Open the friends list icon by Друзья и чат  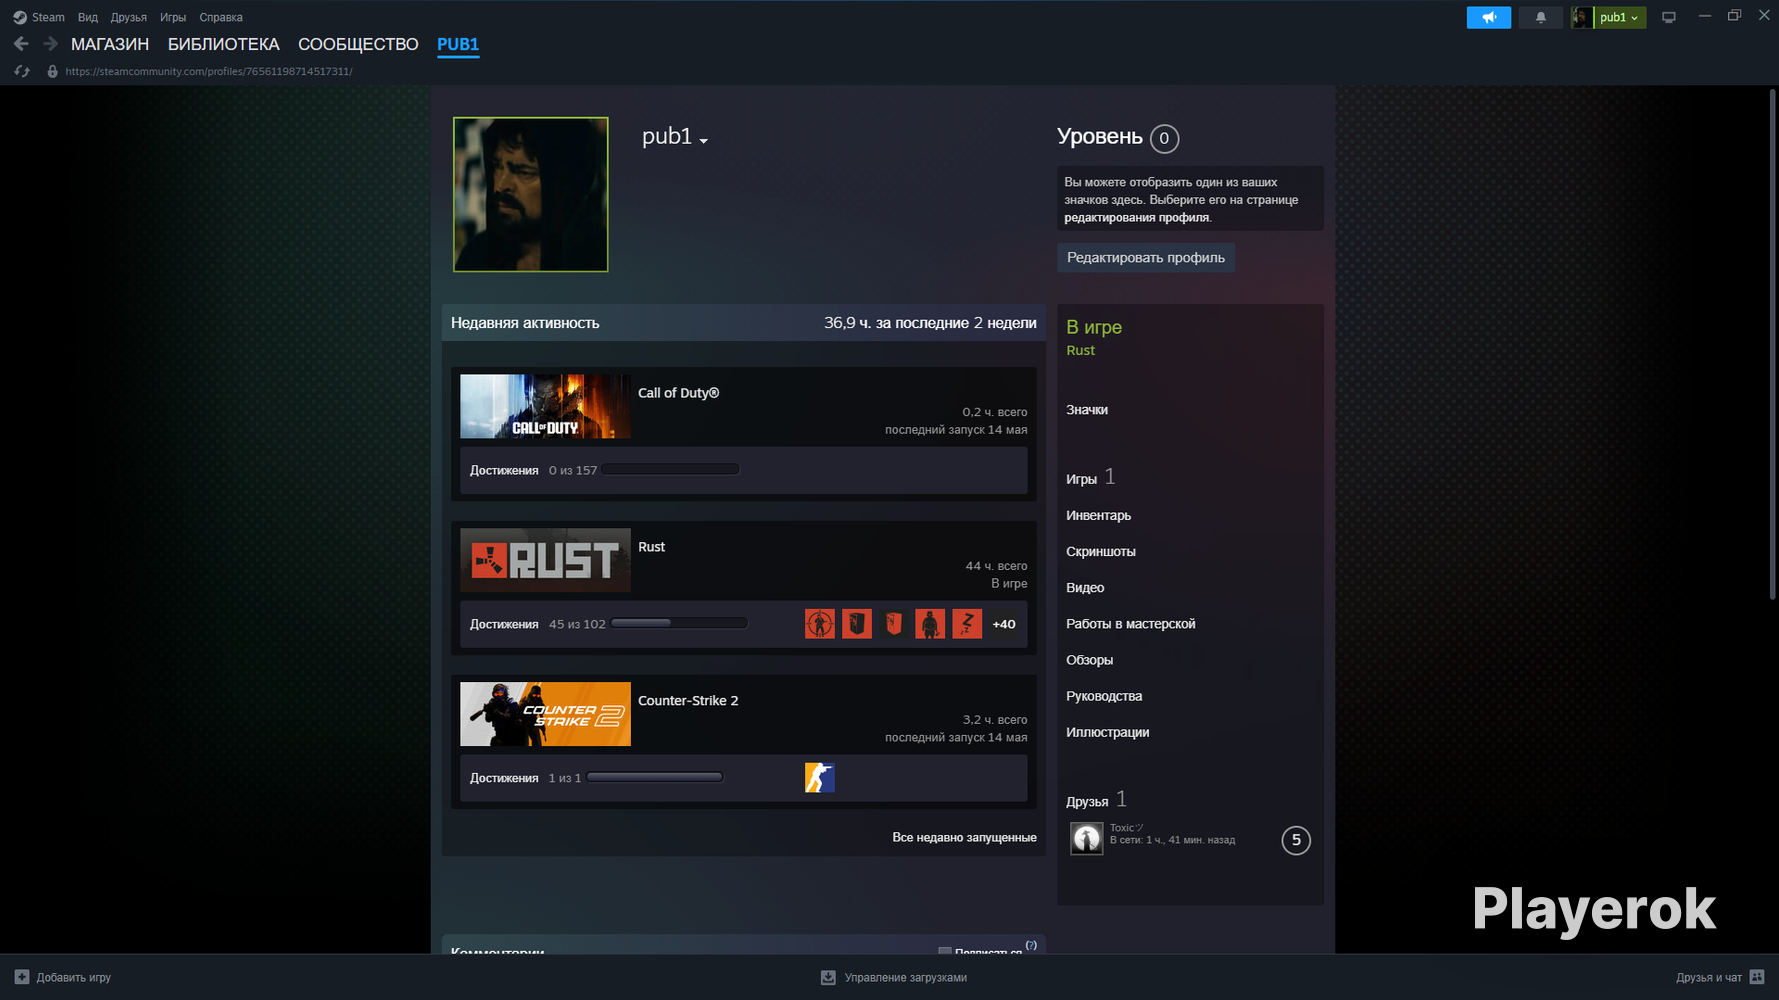click(1757, 977)
